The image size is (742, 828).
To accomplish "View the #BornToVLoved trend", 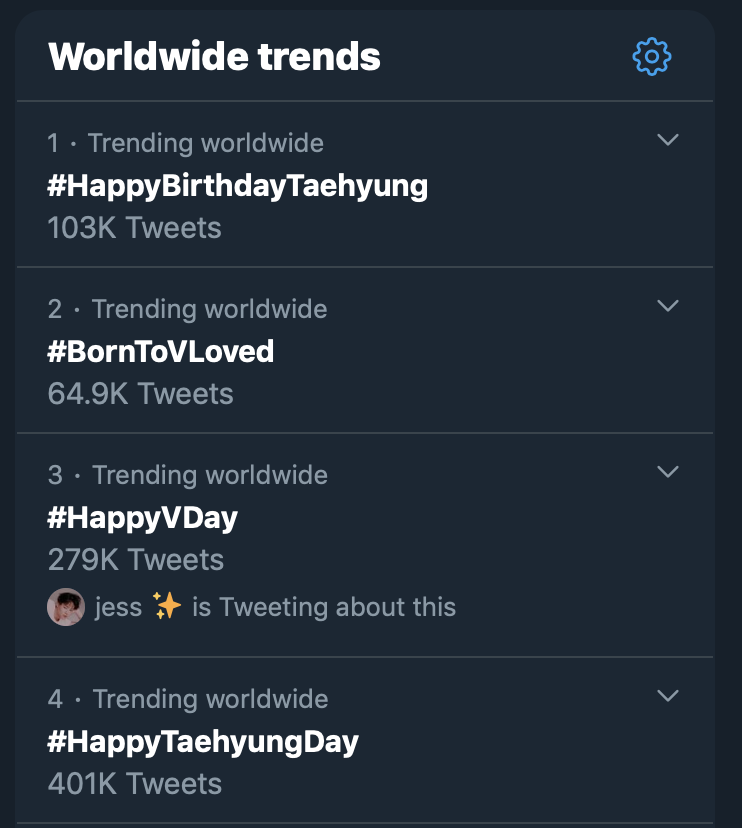I will pos(161,352).
